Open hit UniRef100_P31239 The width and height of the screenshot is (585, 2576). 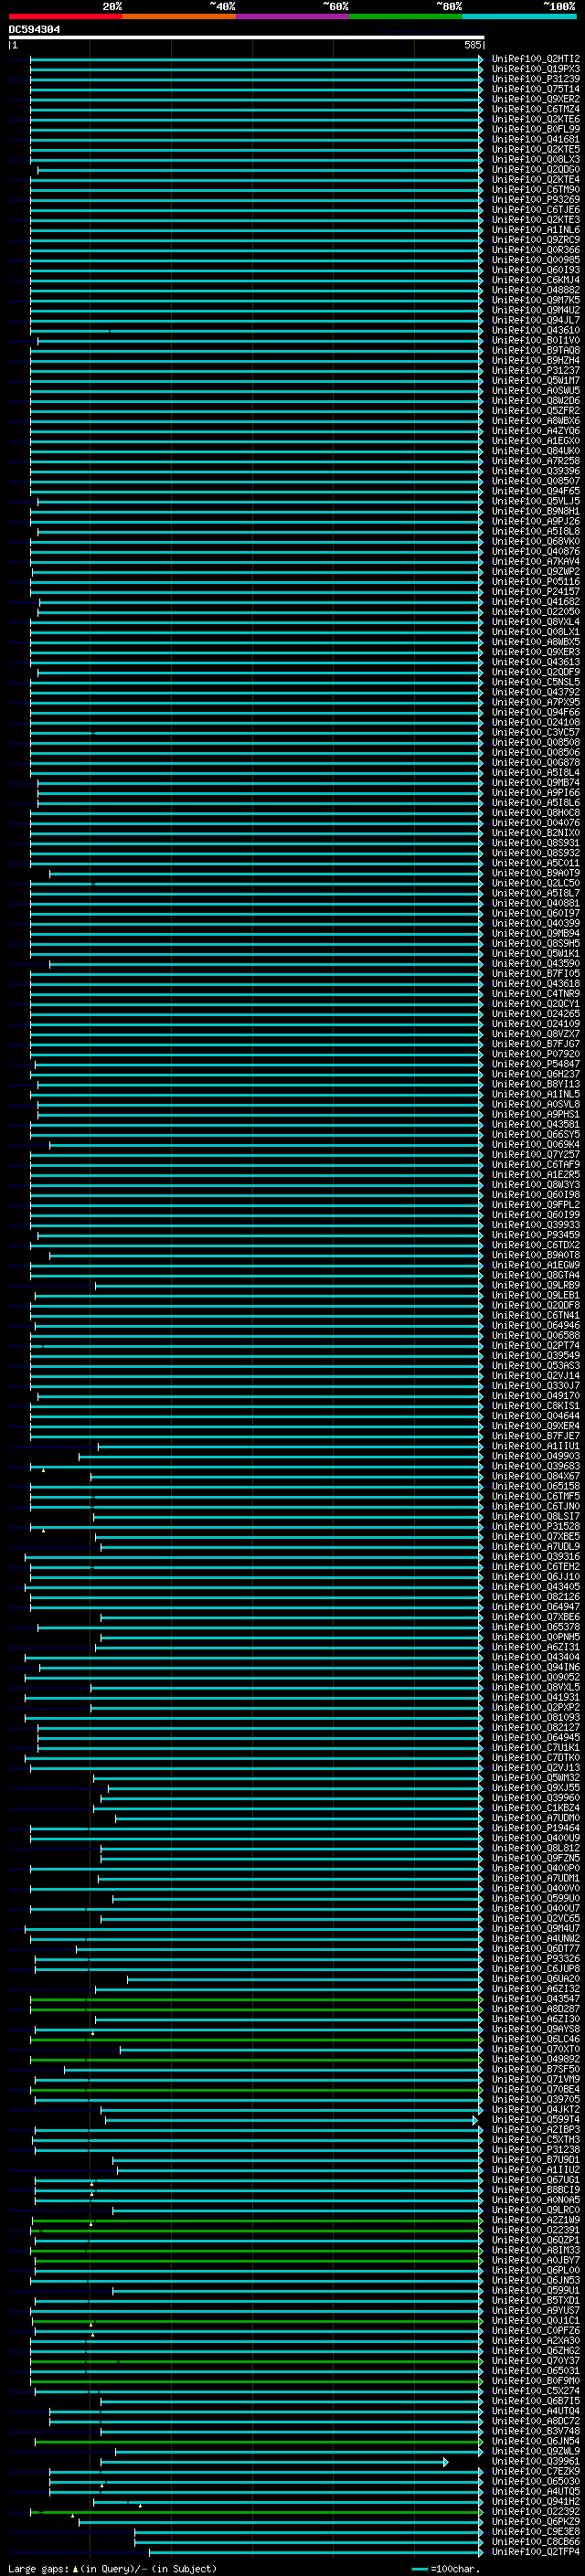point(536,79)
